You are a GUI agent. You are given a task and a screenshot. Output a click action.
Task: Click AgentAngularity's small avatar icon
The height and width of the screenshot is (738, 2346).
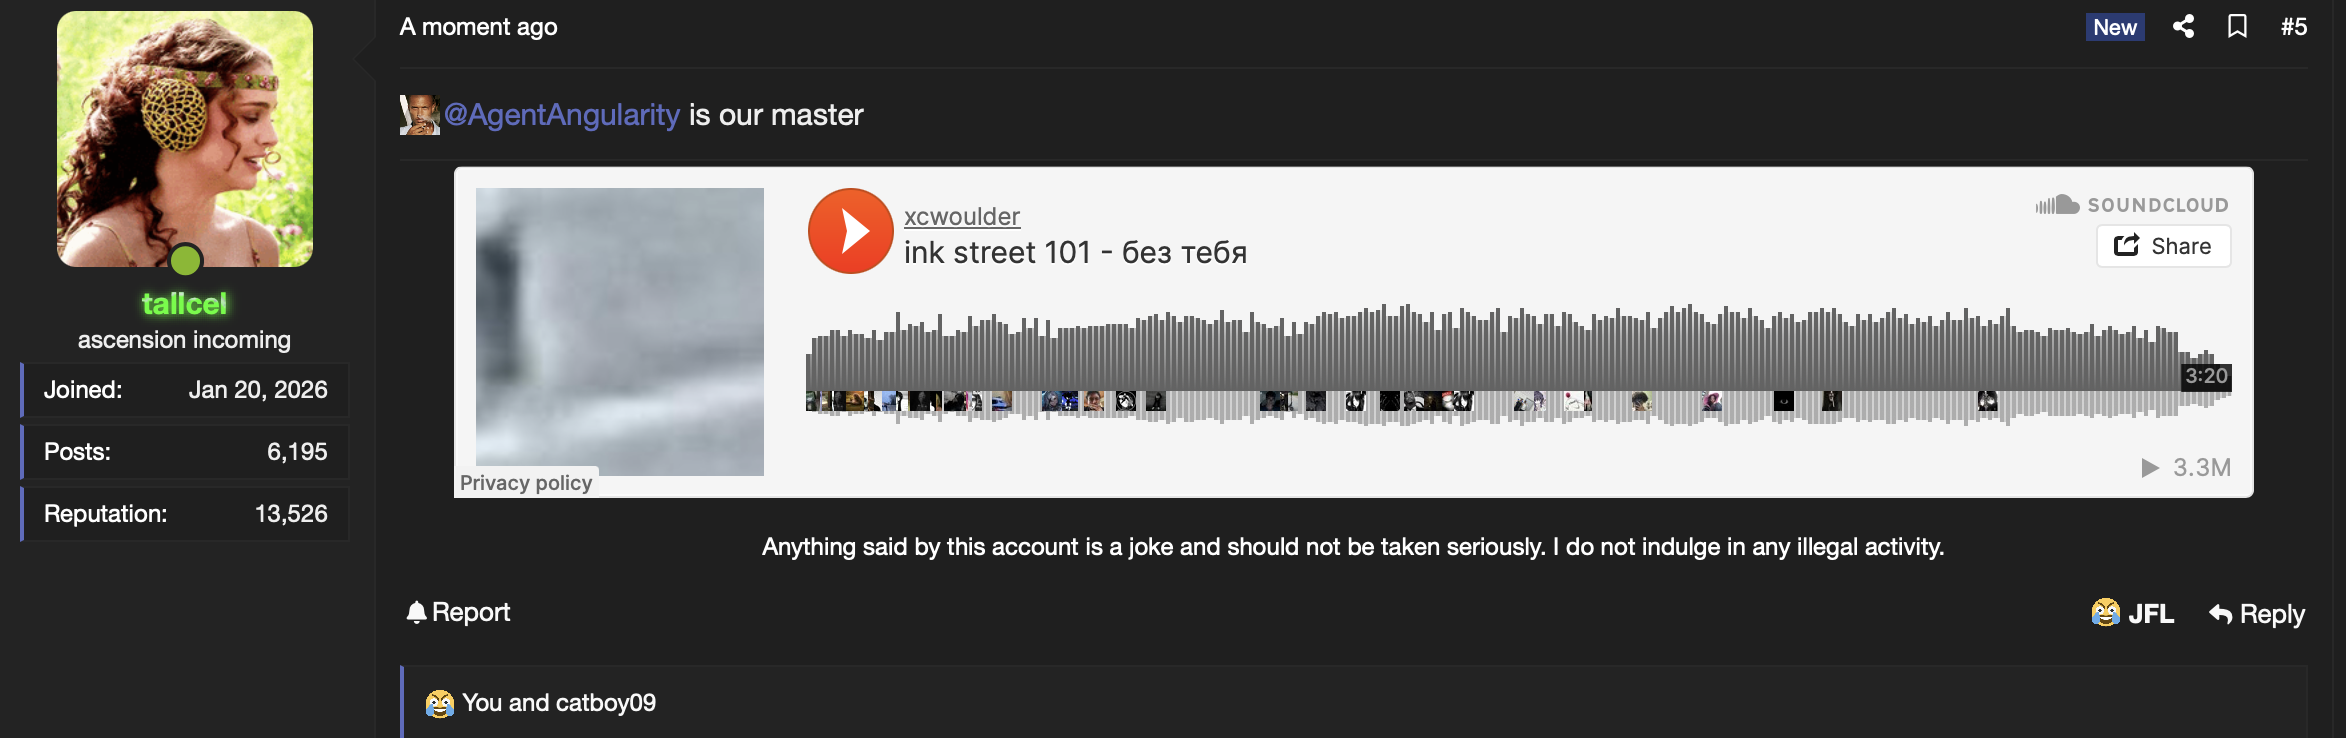(x=419, y=115)
